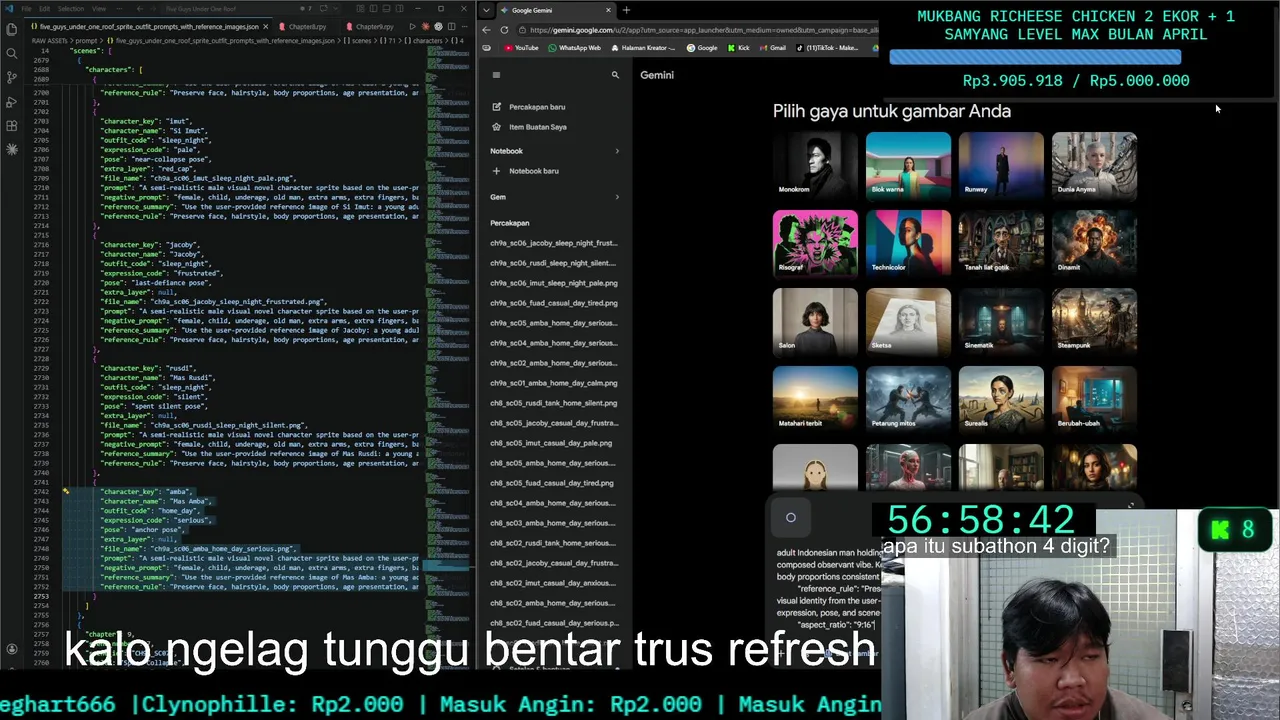Open the Chrome tab search dropdown arrow
The image size is (1280, 720).
pos(486,10)
